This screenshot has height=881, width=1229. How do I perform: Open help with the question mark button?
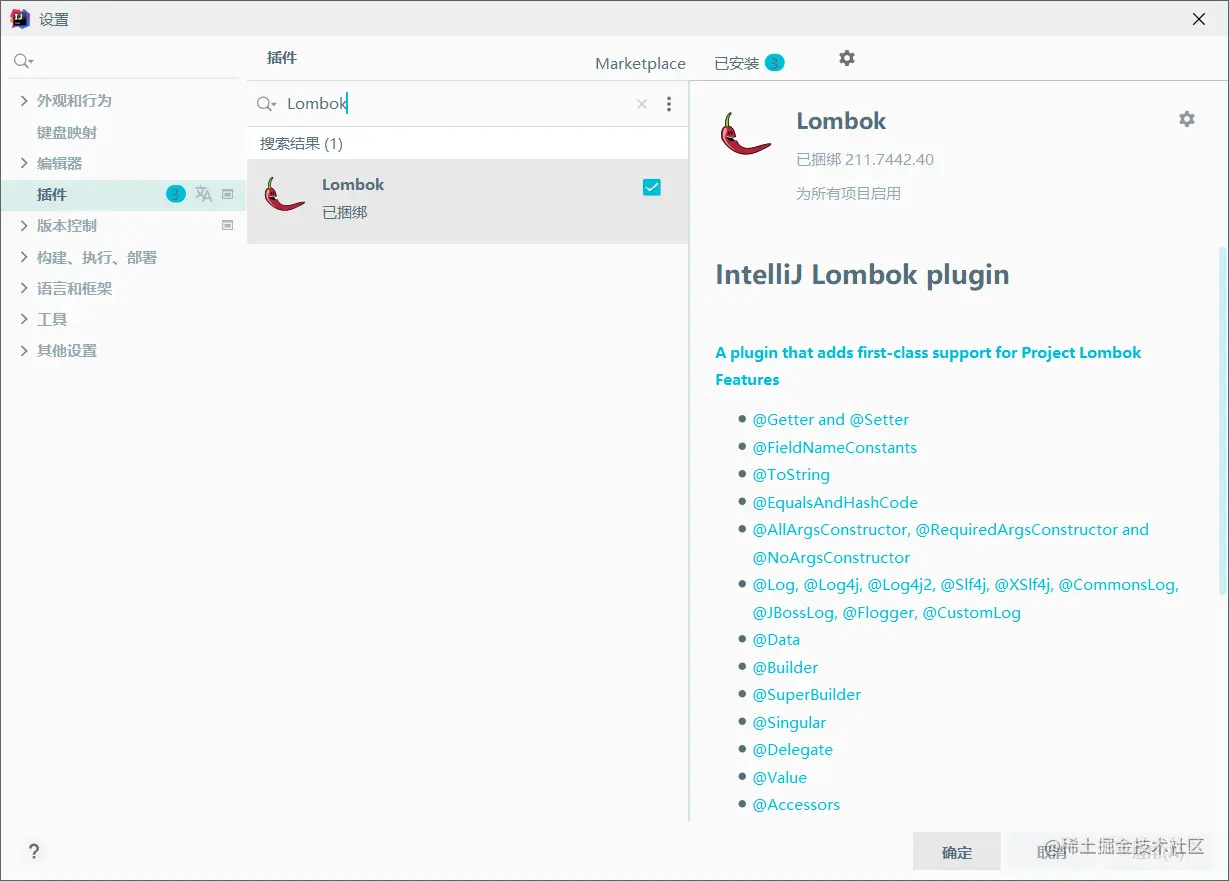pos(33,852)
